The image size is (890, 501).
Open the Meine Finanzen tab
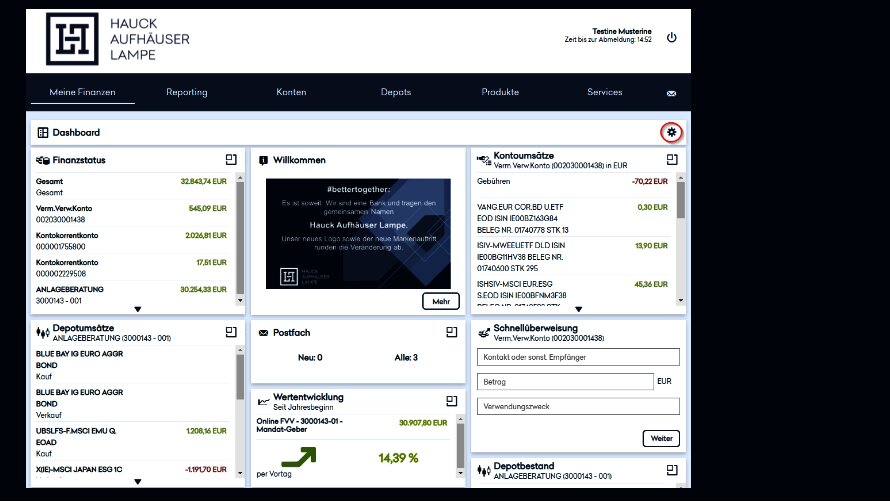pos(82,92)
